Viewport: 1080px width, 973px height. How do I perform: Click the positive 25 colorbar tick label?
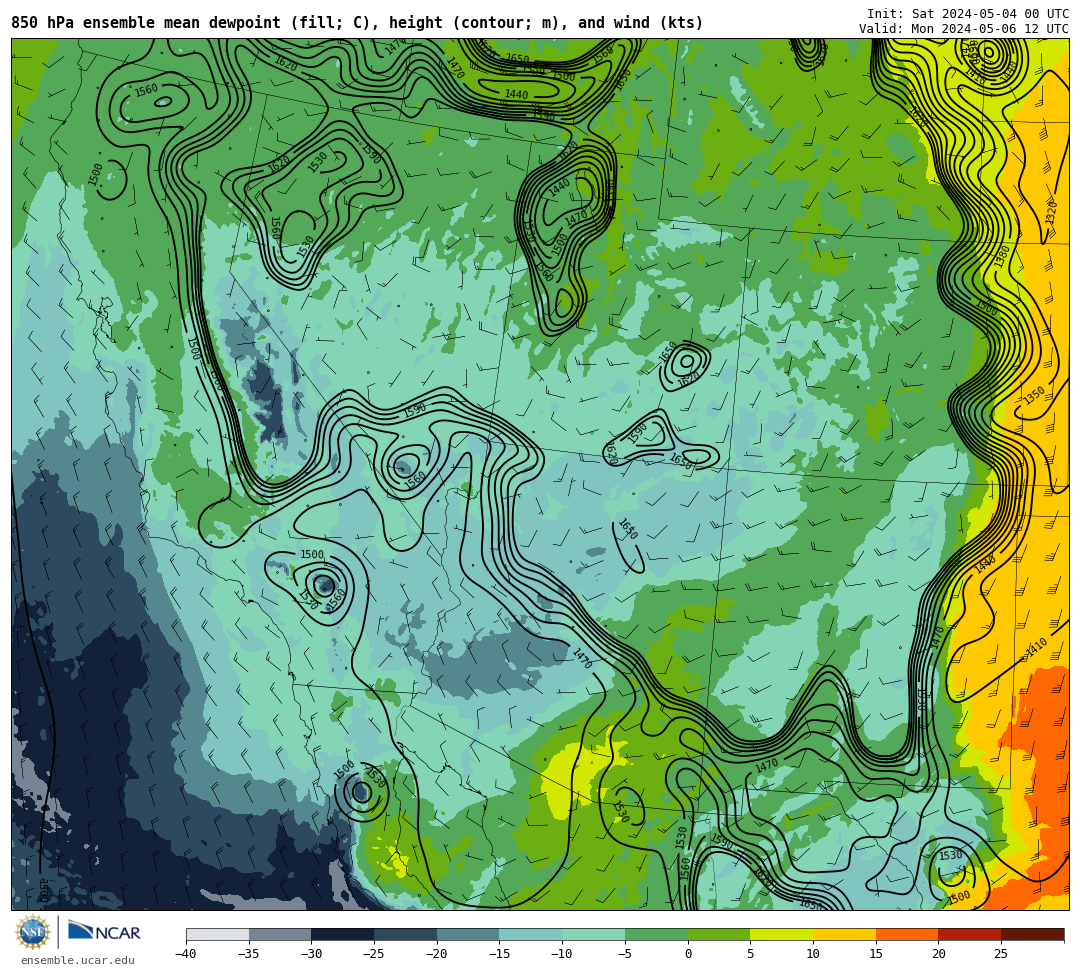[1001, 954]
